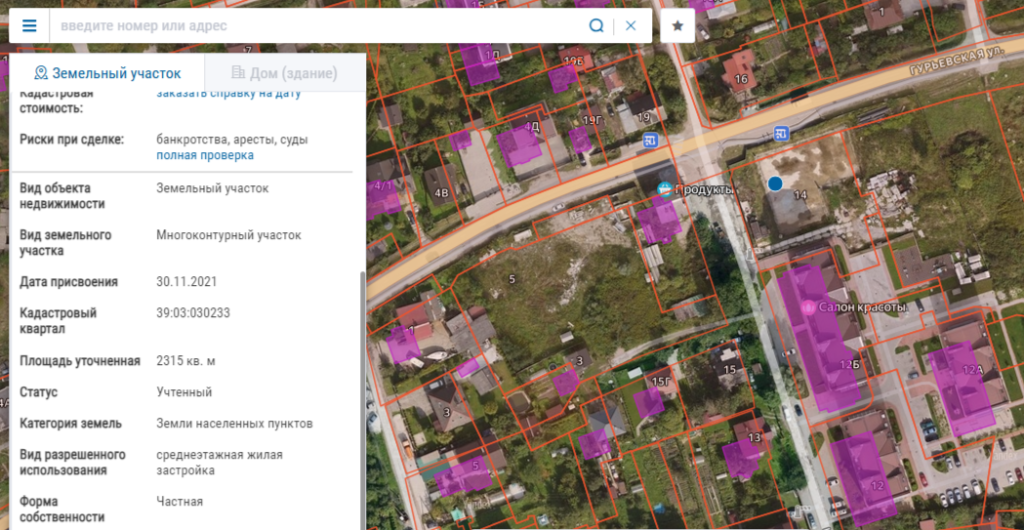1024x530 pixels.
Task: Click среднеэтажная жилая застройка text
Action: tap(219, 462)
